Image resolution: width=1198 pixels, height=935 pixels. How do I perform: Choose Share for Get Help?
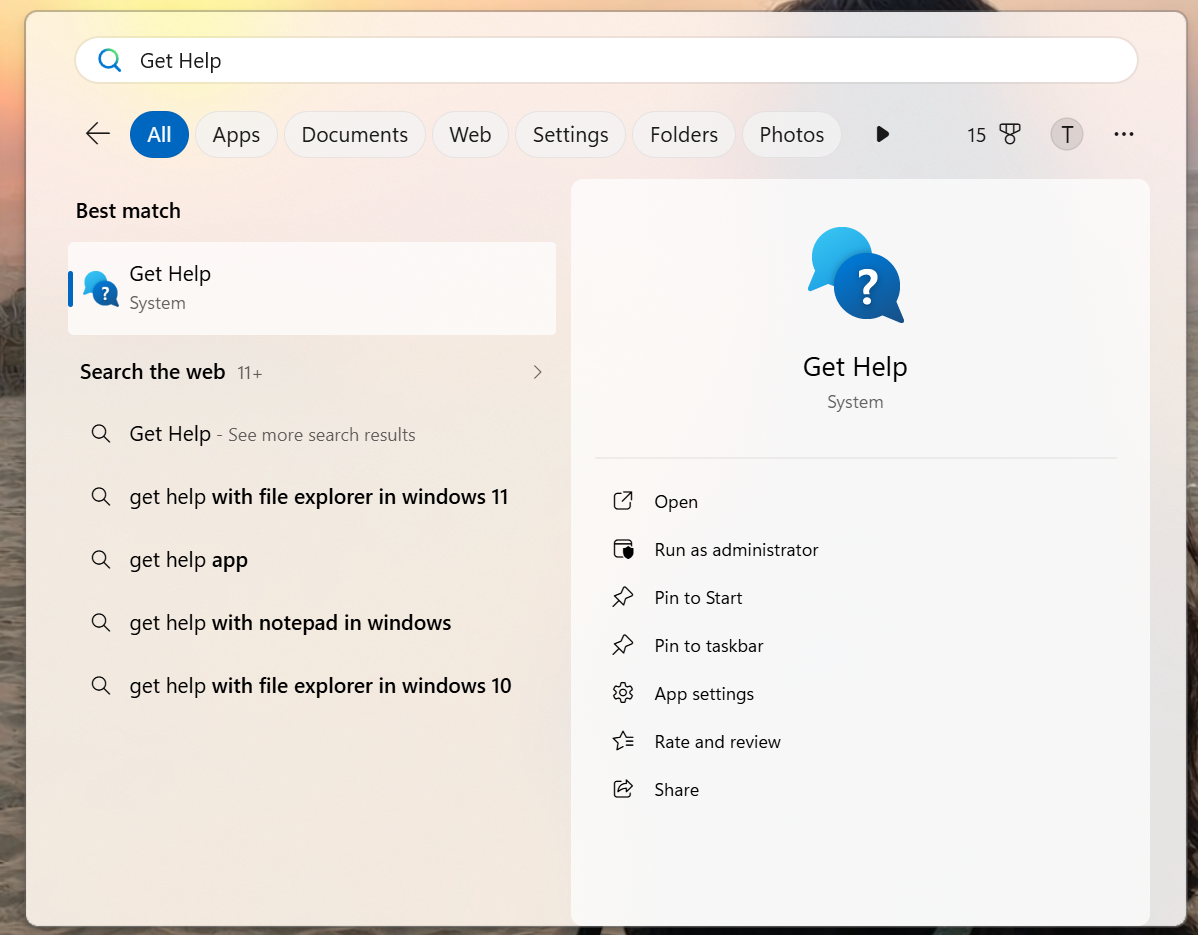point(676,790)
